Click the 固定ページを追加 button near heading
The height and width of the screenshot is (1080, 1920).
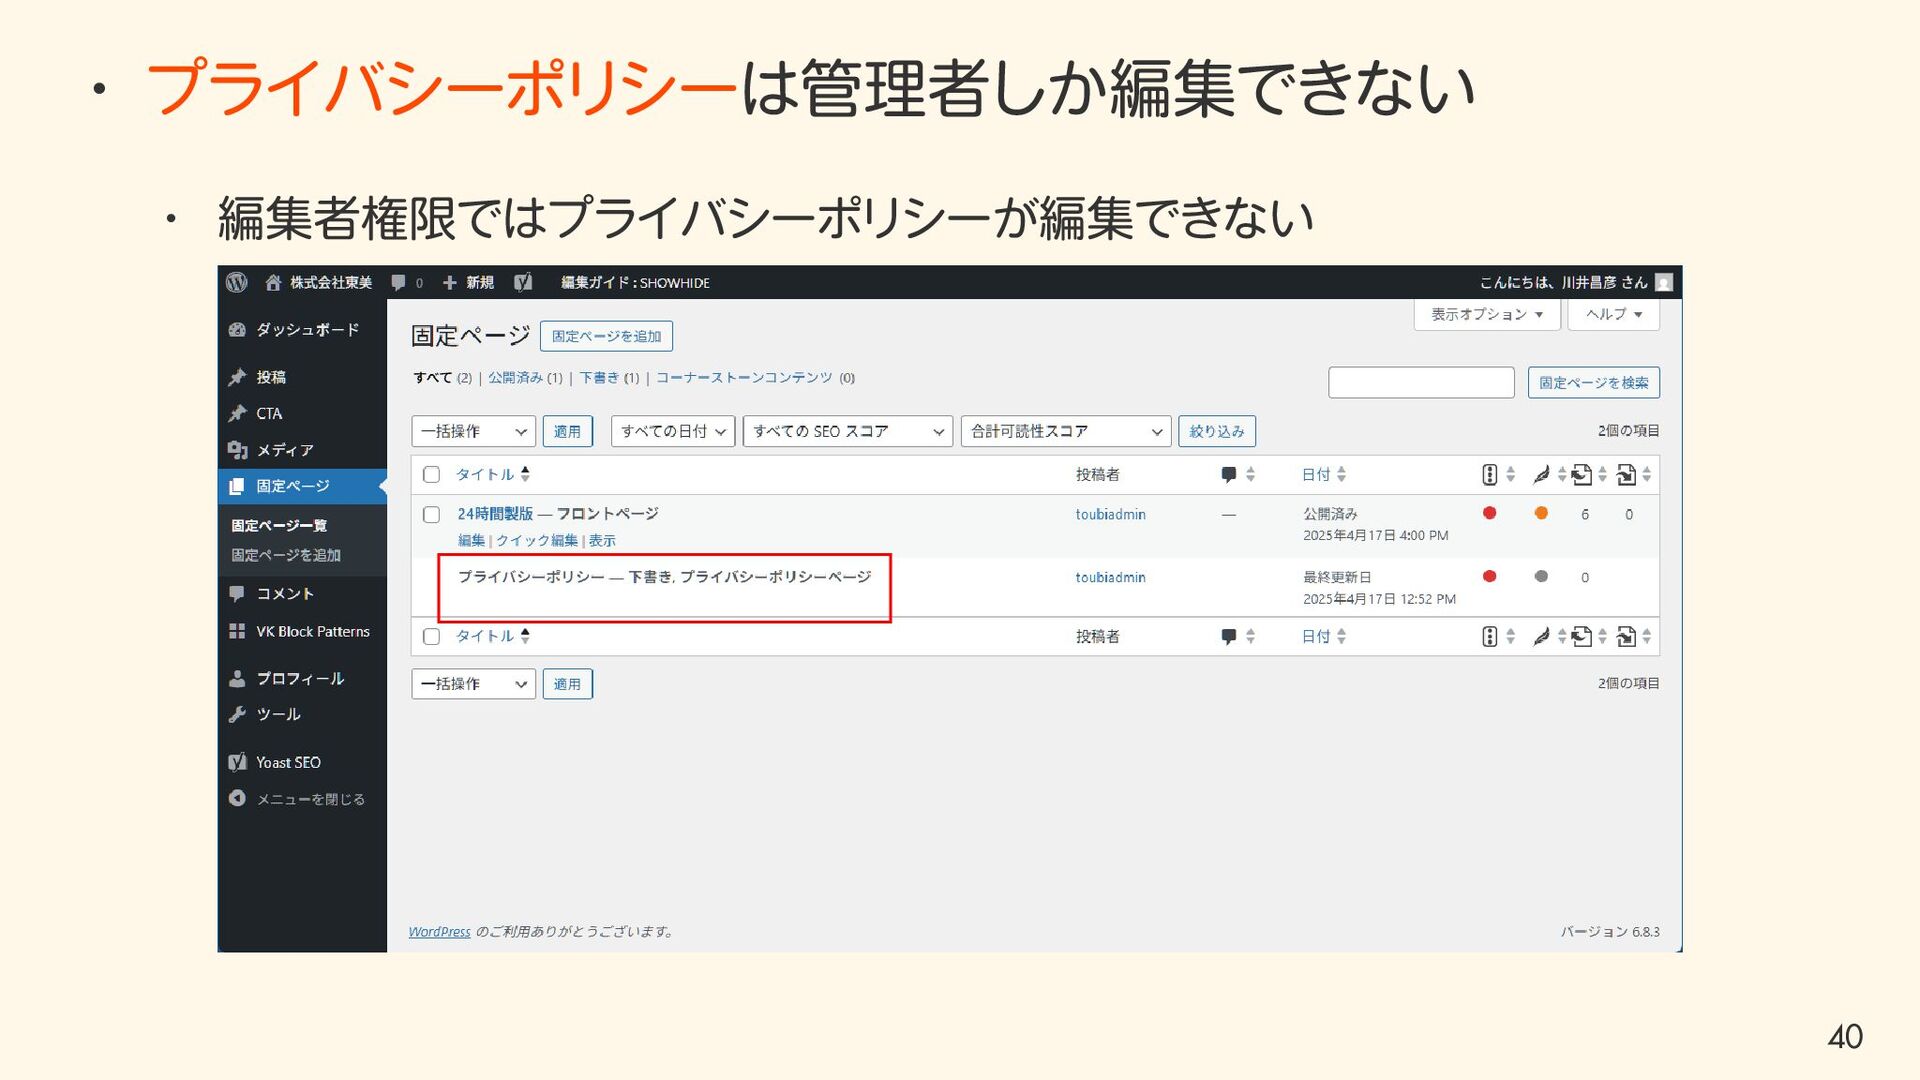[x=606, y=336]
